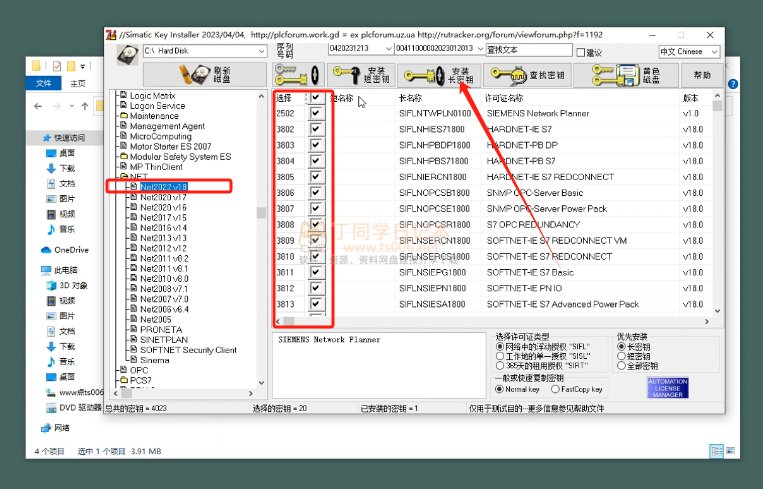The height and width of the screenshot is (489, 763).
Task: Toggle the select-all checkbox in header row
Action: click(316, 97)
